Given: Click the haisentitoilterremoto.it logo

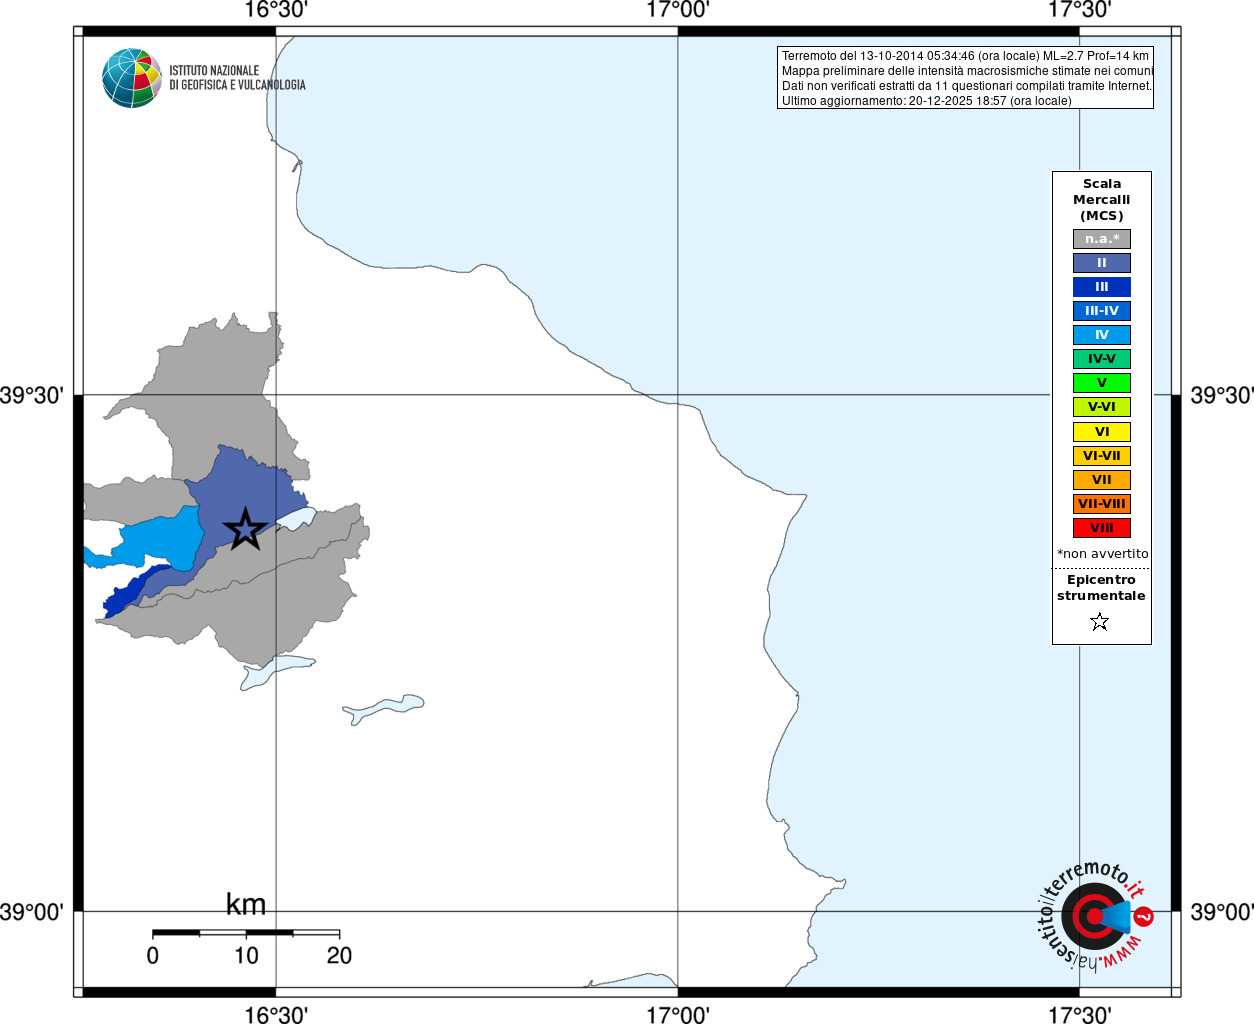Looking at the screenshot, I should (x=1094, y=915).
